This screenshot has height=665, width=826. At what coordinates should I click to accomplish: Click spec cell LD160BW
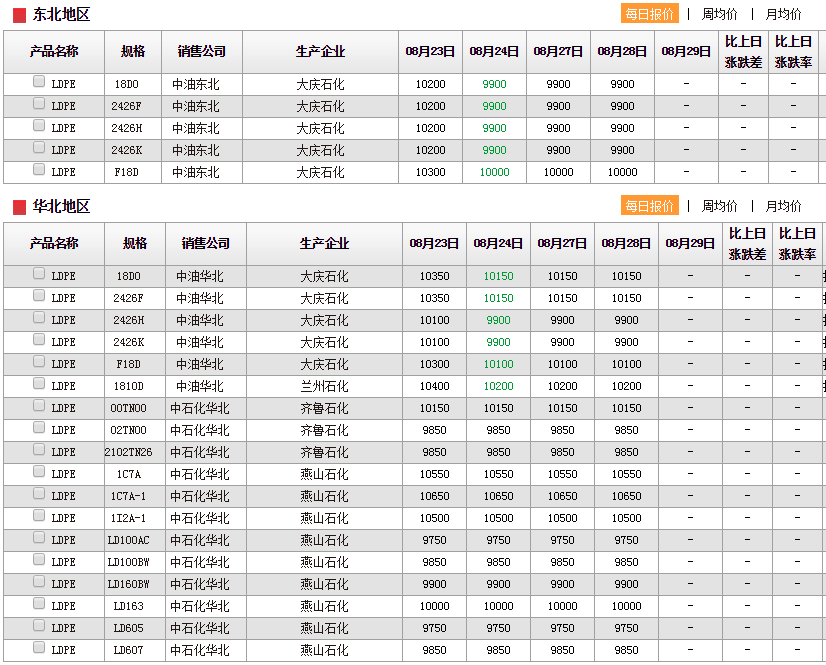(129, 584)
